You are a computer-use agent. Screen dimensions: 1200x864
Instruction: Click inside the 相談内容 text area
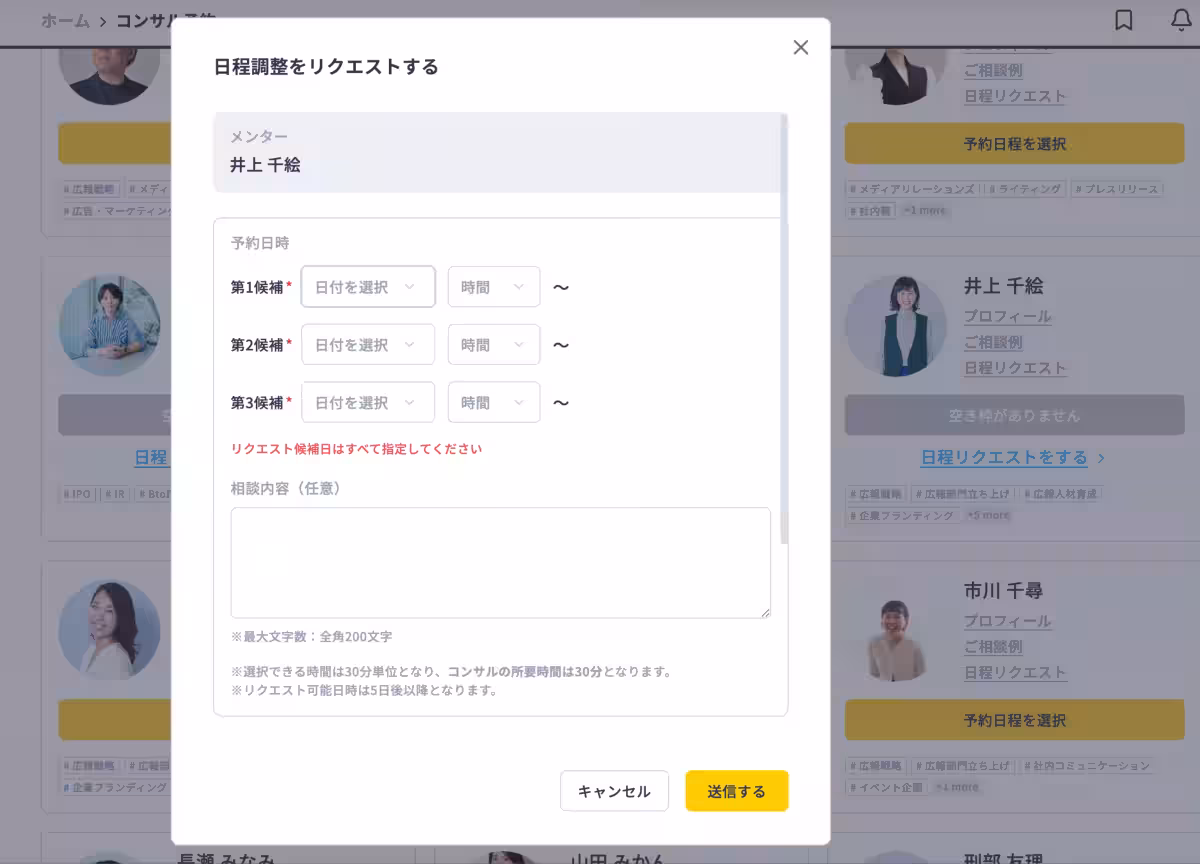[500, 562]
